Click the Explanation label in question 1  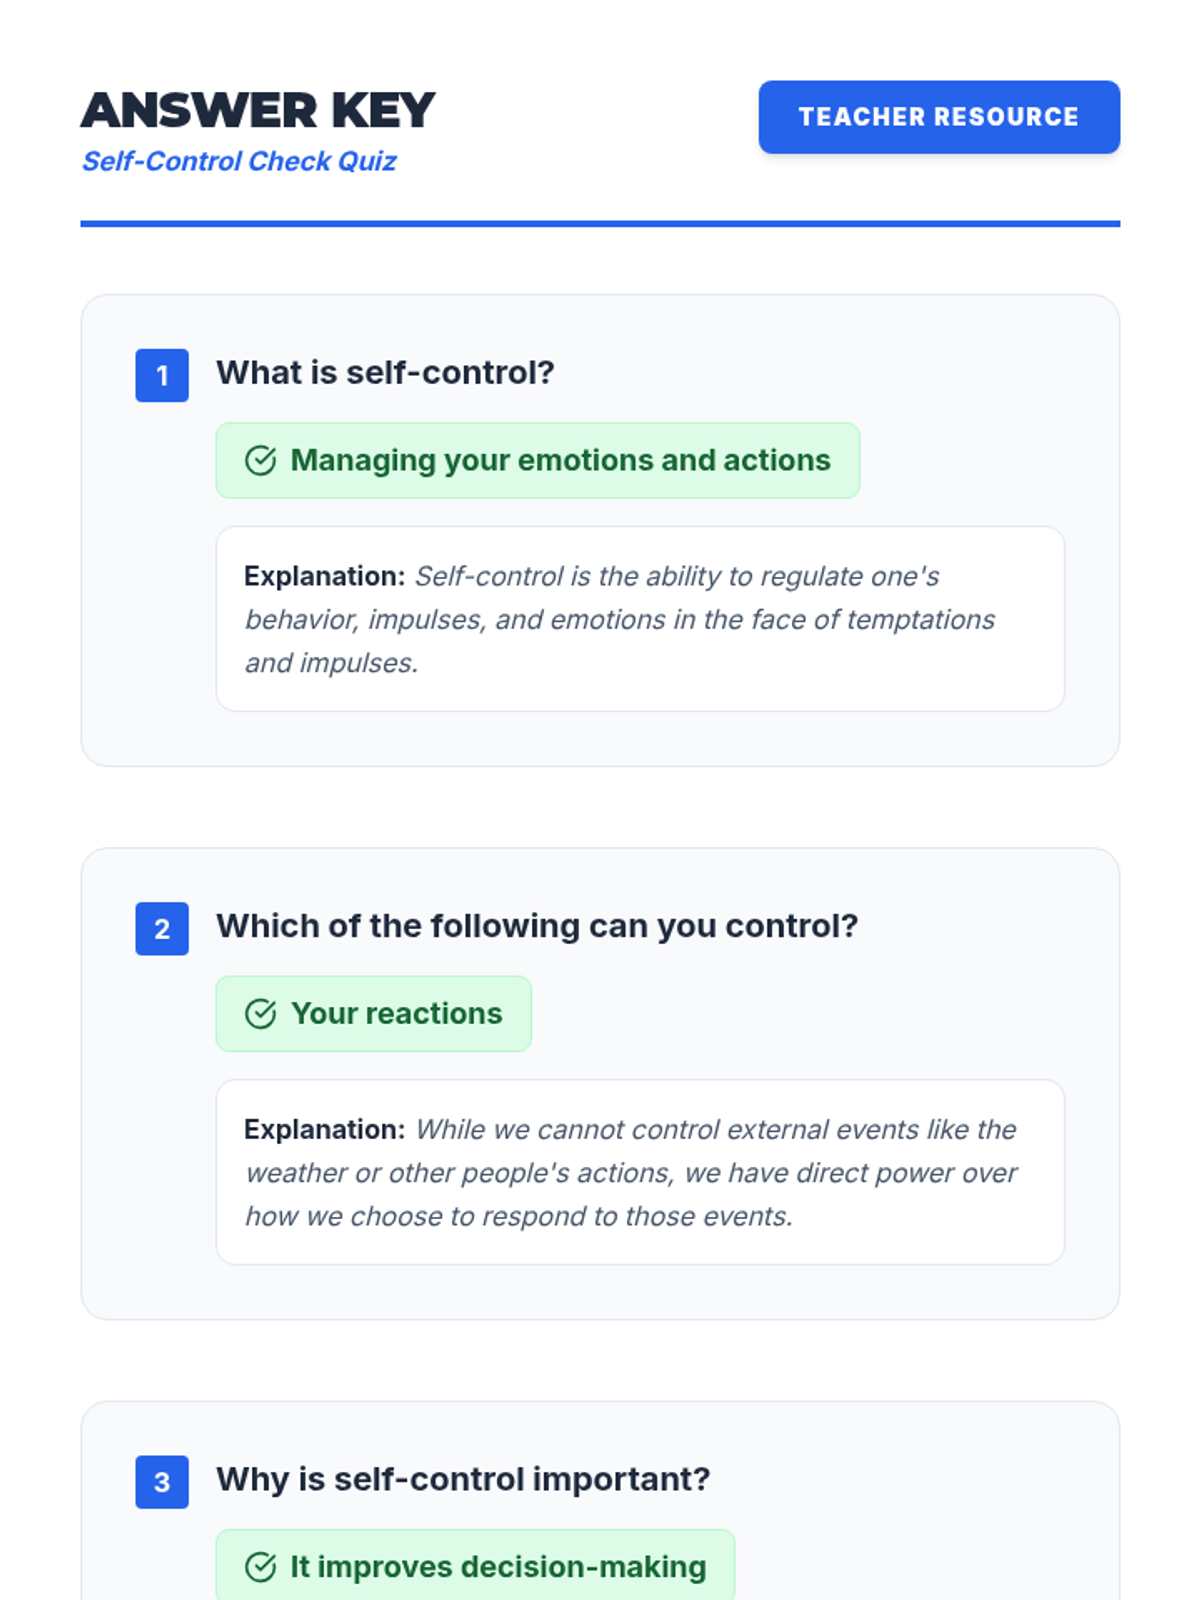coord(324,576)
